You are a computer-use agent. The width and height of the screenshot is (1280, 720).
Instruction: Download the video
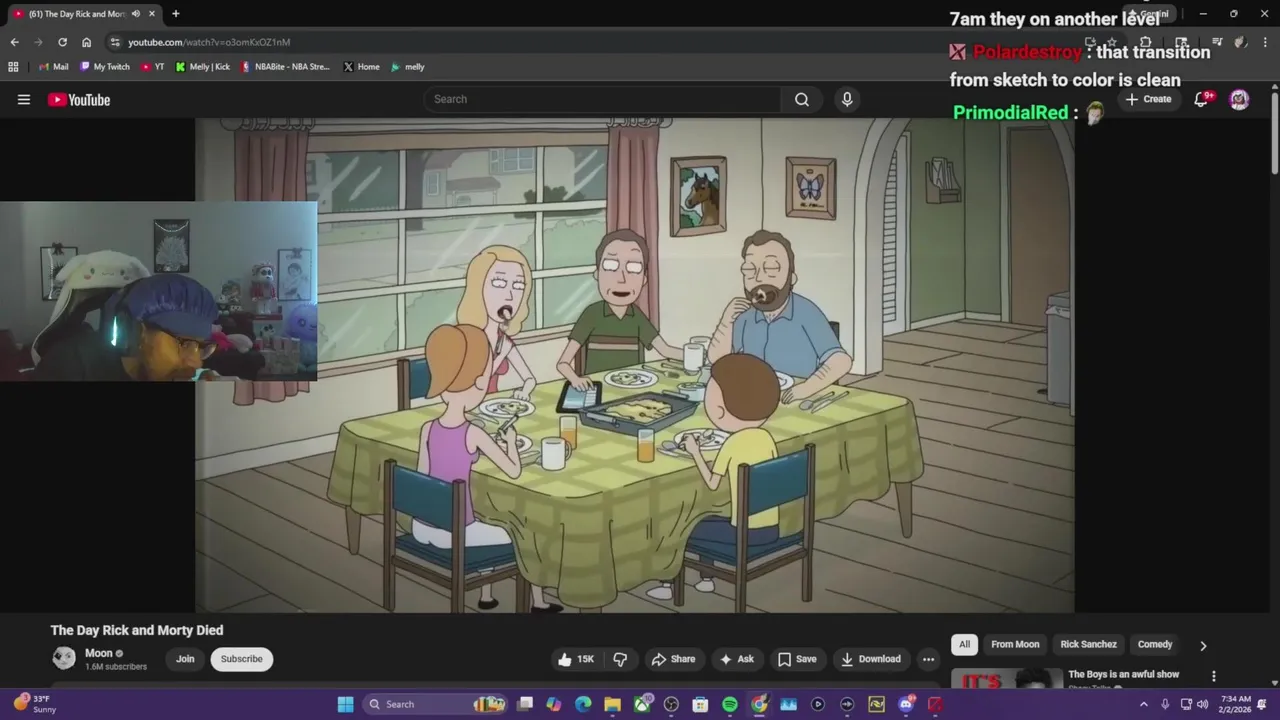point(870,659)
